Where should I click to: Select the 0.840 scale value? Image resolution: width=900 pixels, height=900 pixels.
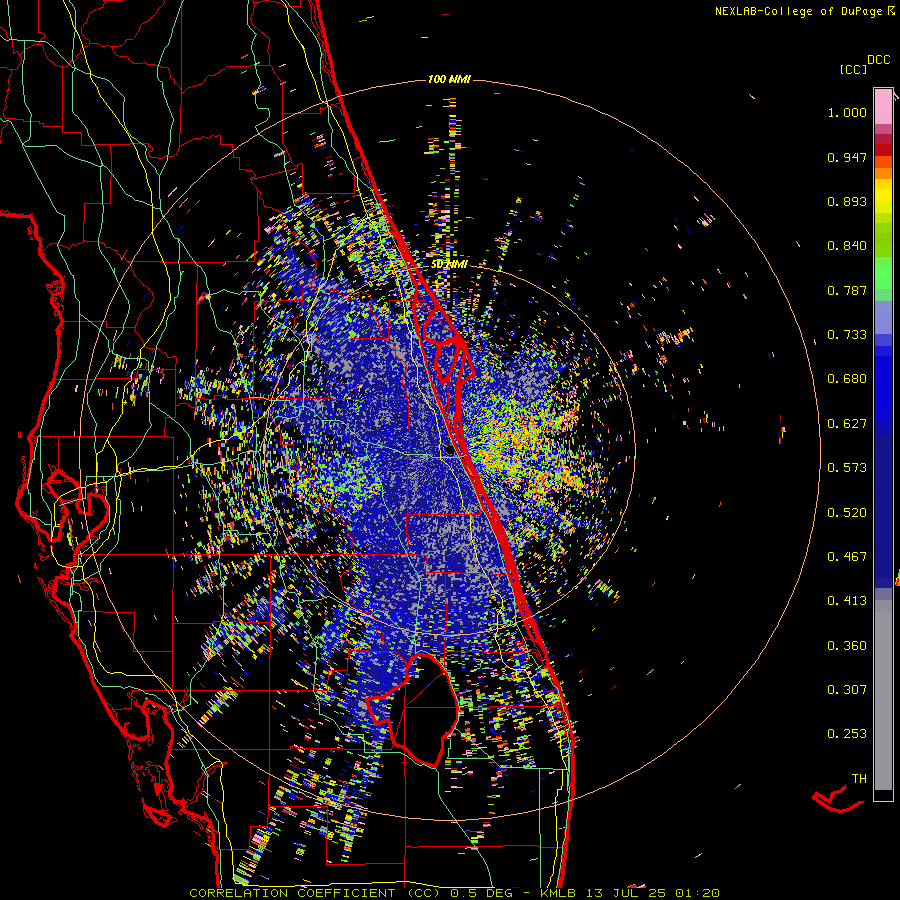(x=847, y=246)
